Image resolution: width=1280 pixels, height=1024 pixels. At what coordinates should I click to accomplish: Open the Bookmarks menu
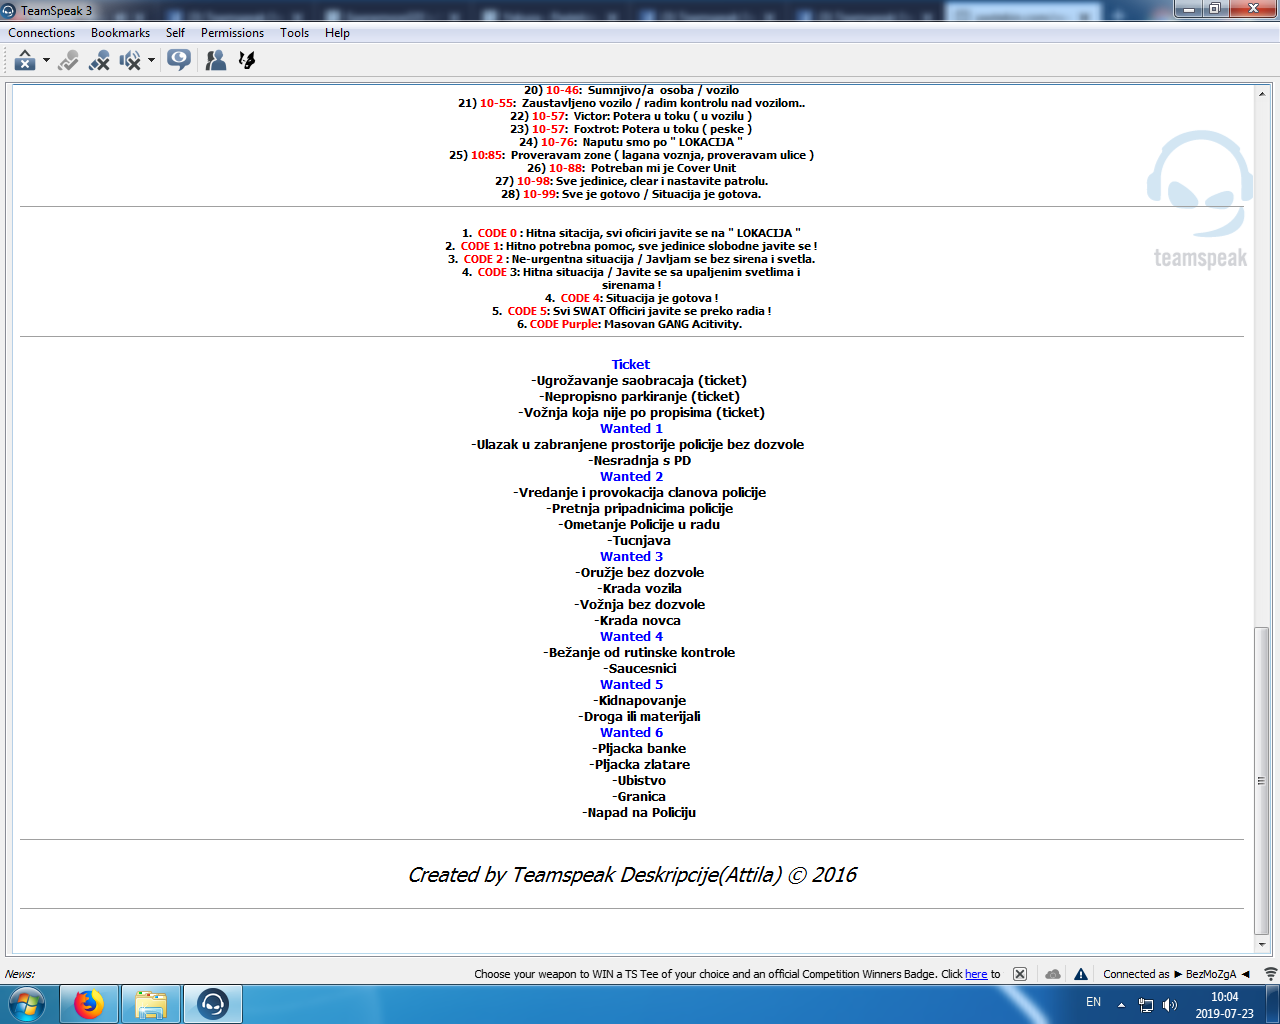[120, 33]
